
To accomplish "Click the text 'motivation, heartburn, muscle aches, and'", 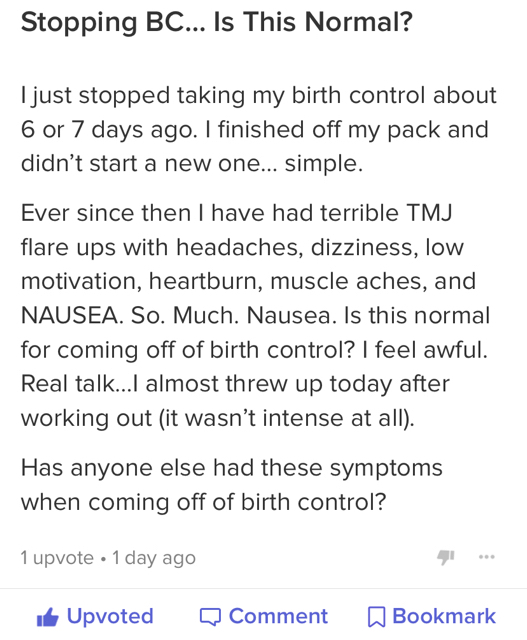I will [x=248, y=281].
